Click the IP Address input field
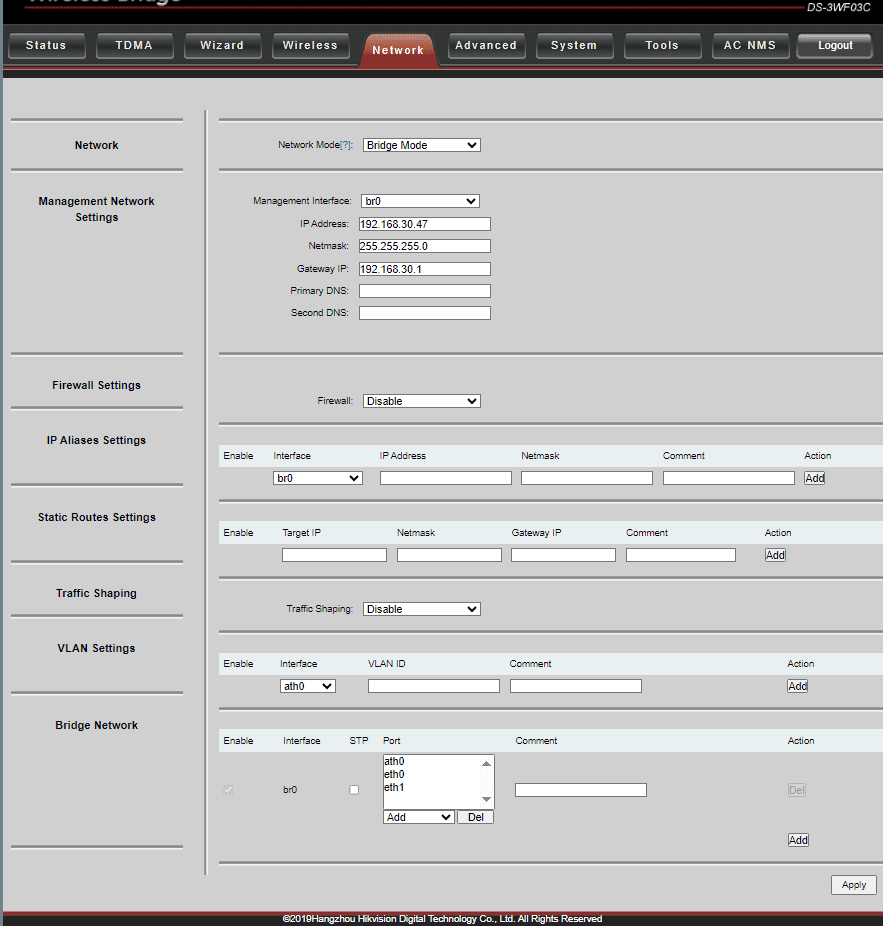The image size is (883, 926). (x=424, y=224)
